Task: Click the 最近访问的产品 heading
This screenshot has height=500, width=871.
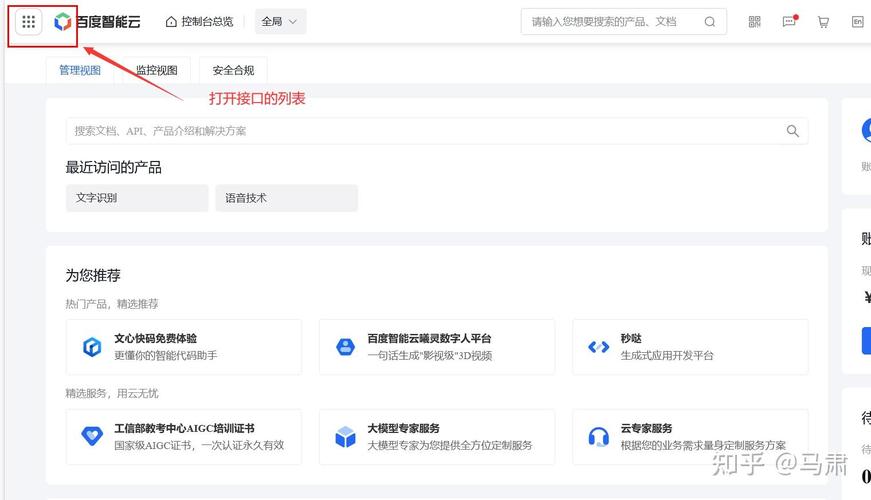Action: point(114,167)
